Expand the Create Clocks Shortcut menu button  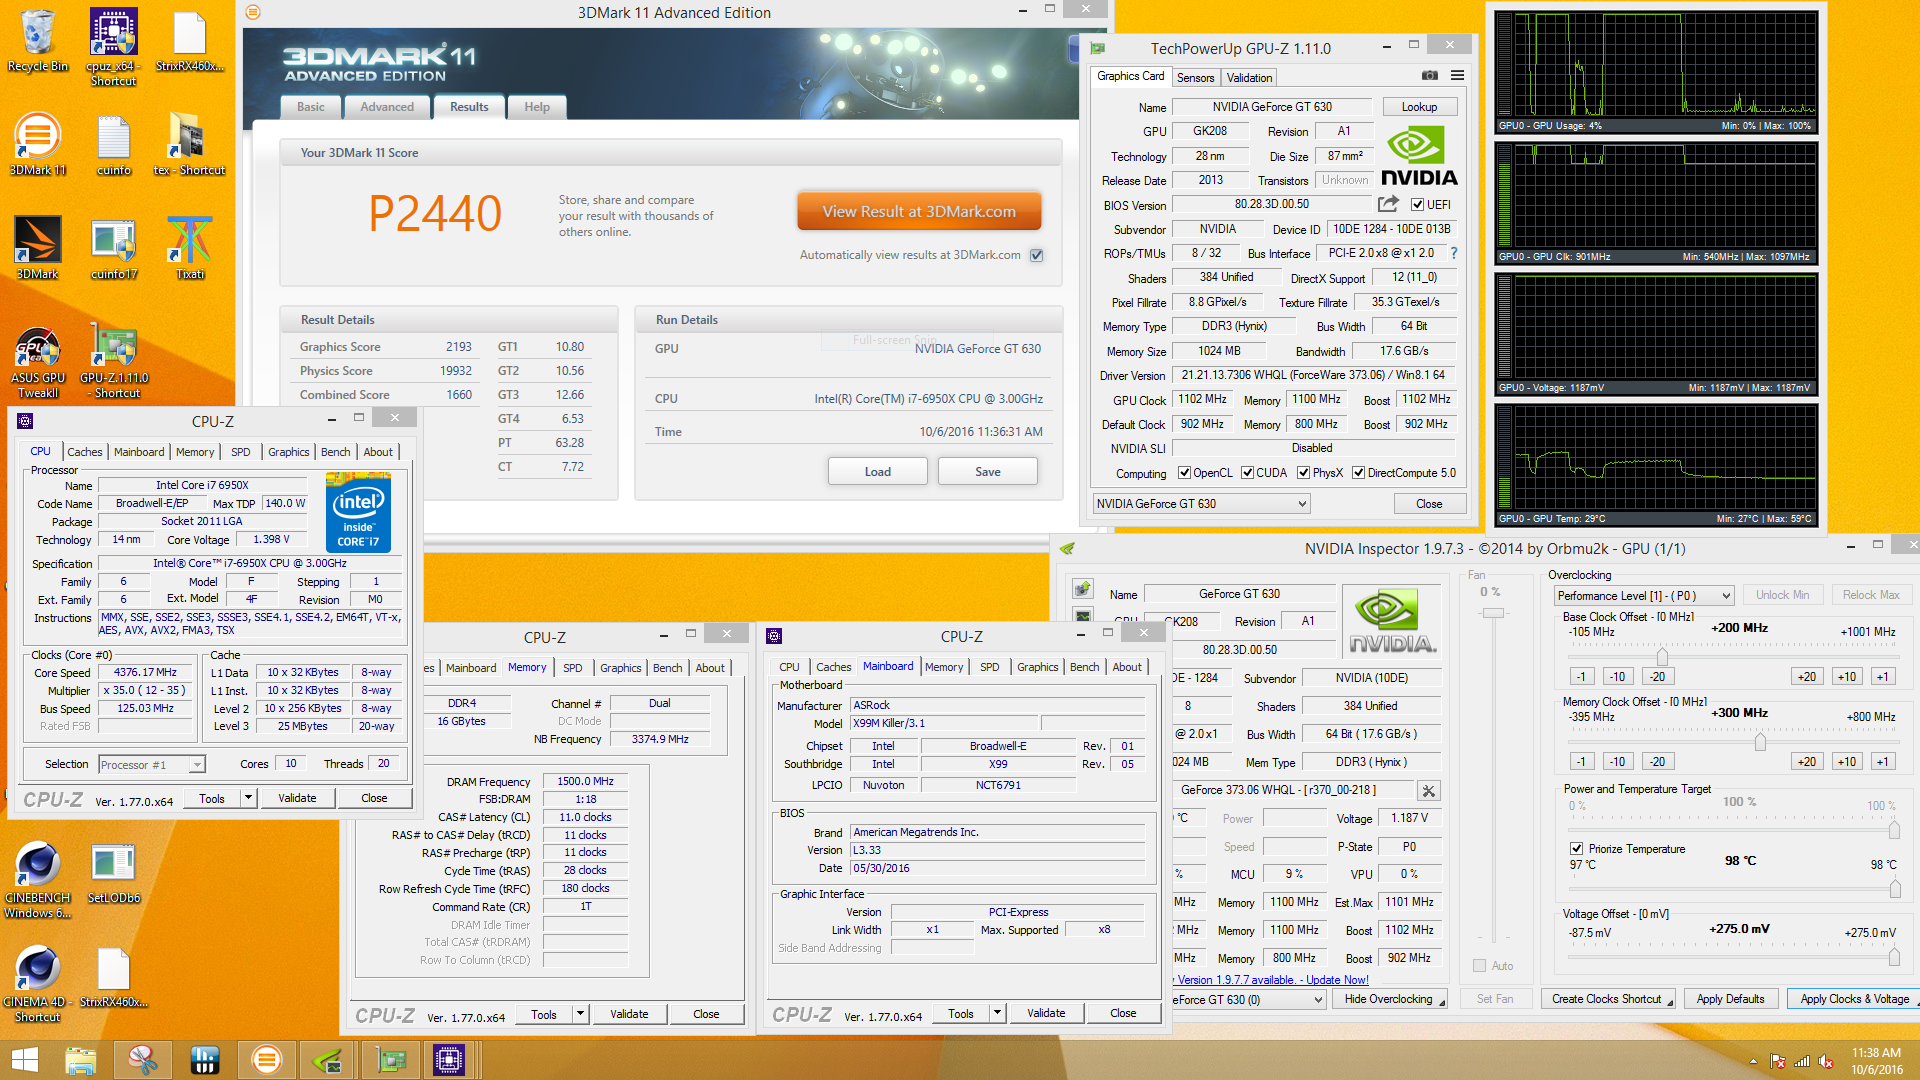pos(1609,999)
